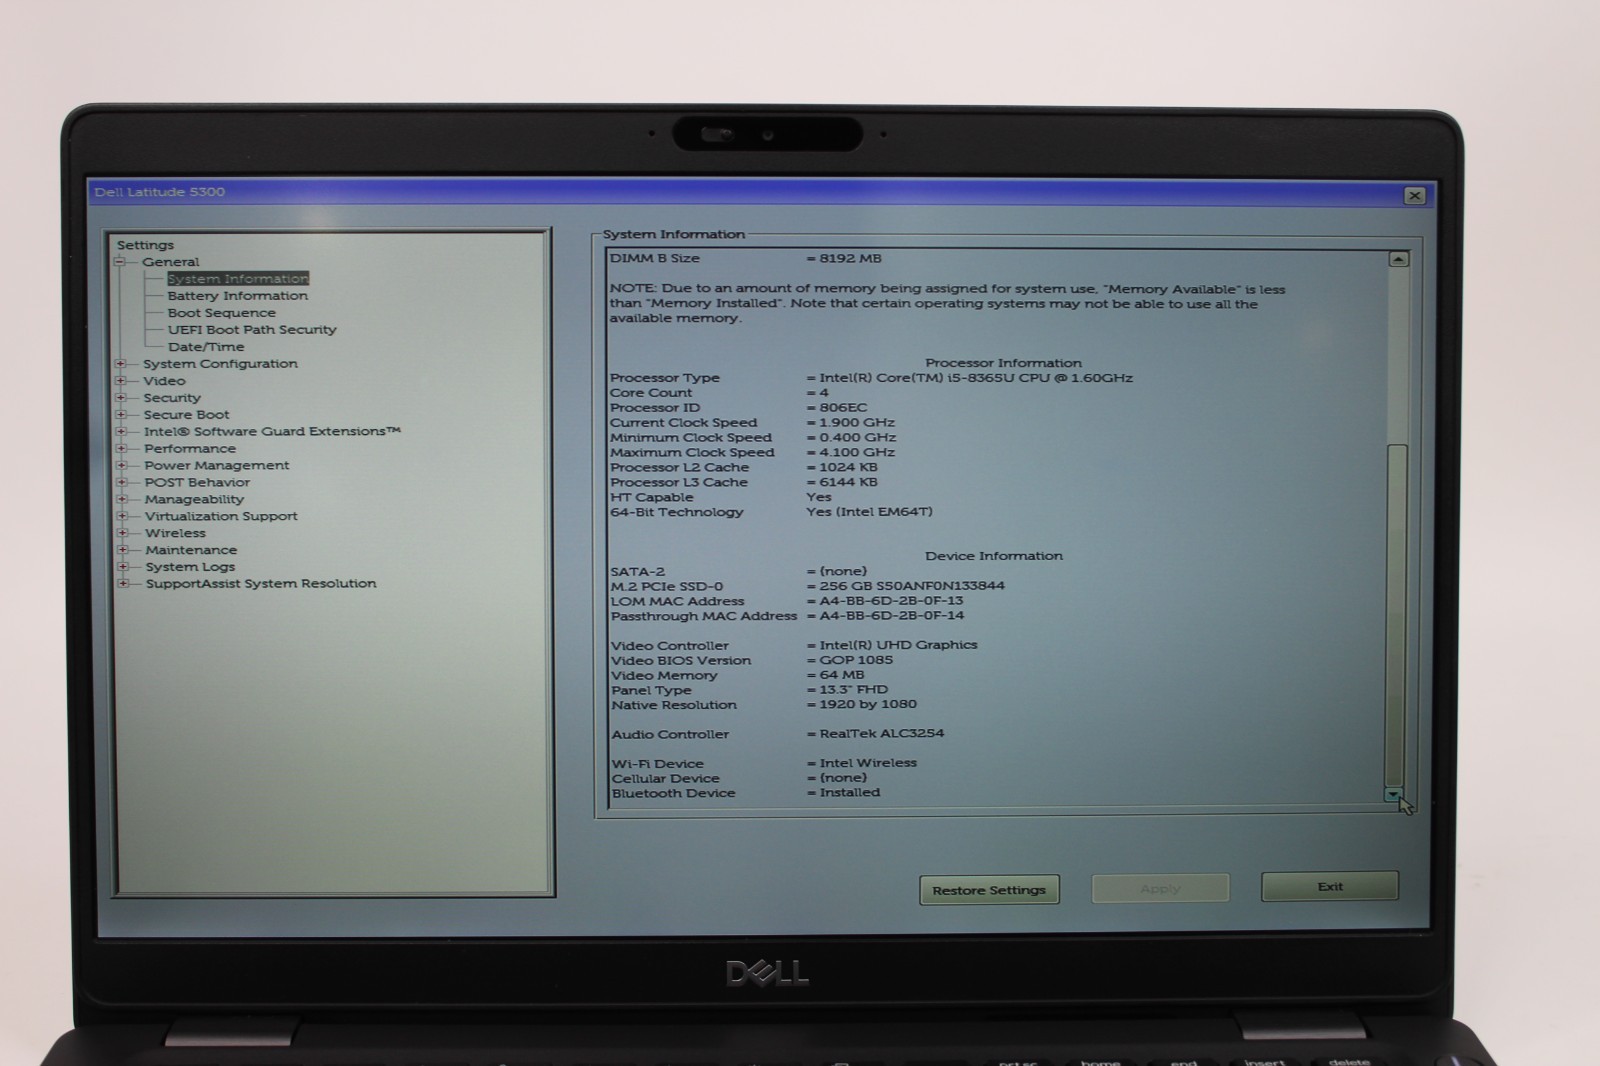Screen dimensions: 1600x1066
Task: Select the Power Management label
Action: click(x=217, y=466)
